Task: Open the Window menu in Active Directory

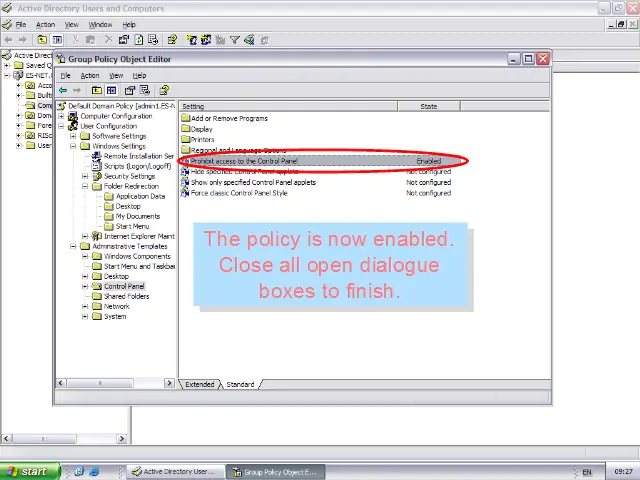Action: [100, 24]
